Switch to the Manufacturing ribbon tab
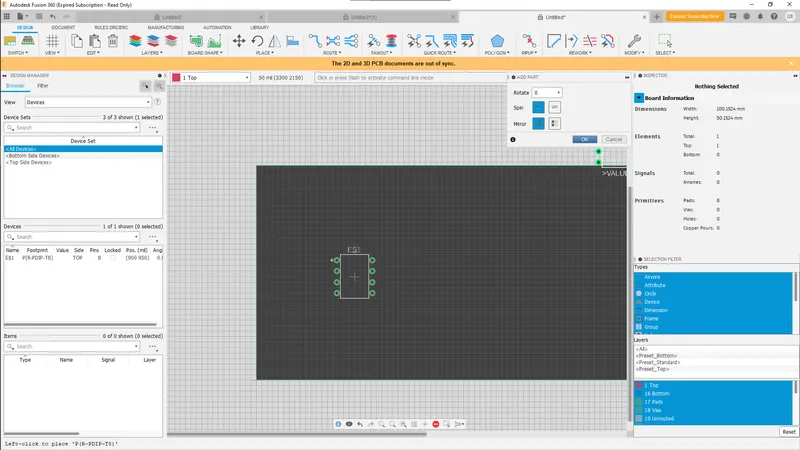 click(x=165, y=27)
